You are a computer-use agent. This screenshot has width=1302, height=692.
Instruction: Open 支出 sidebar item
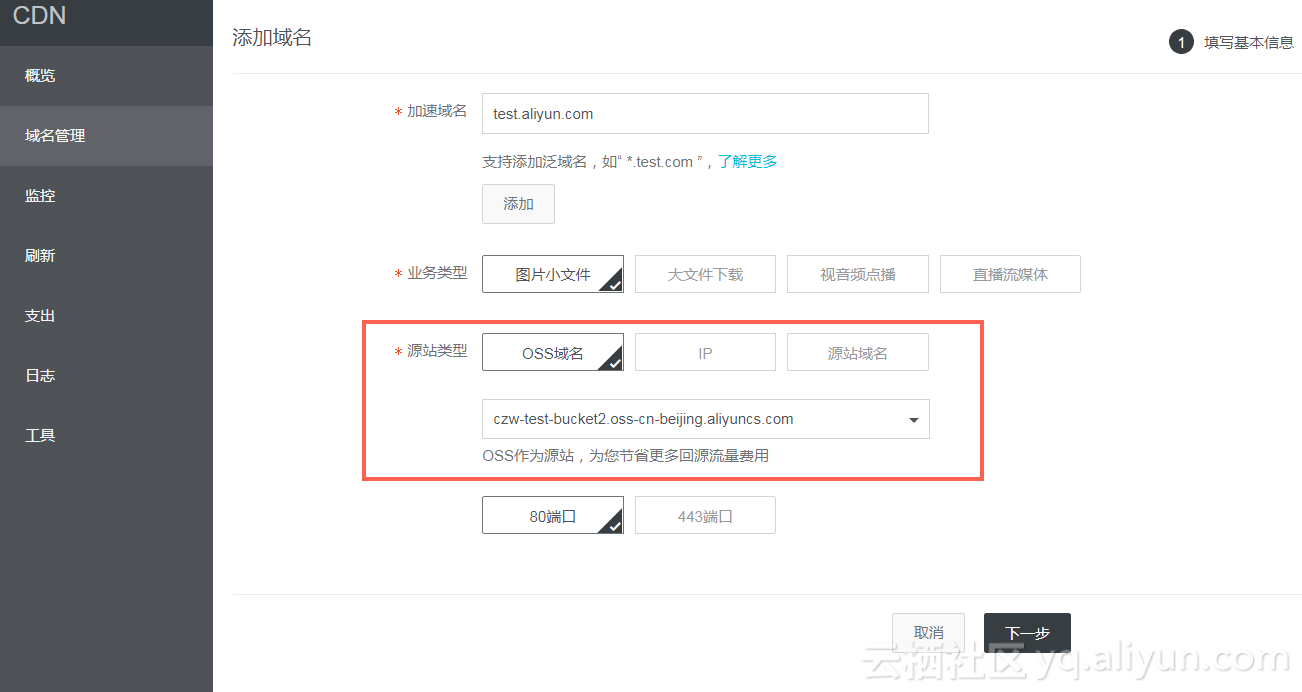(x=106, y=316)
